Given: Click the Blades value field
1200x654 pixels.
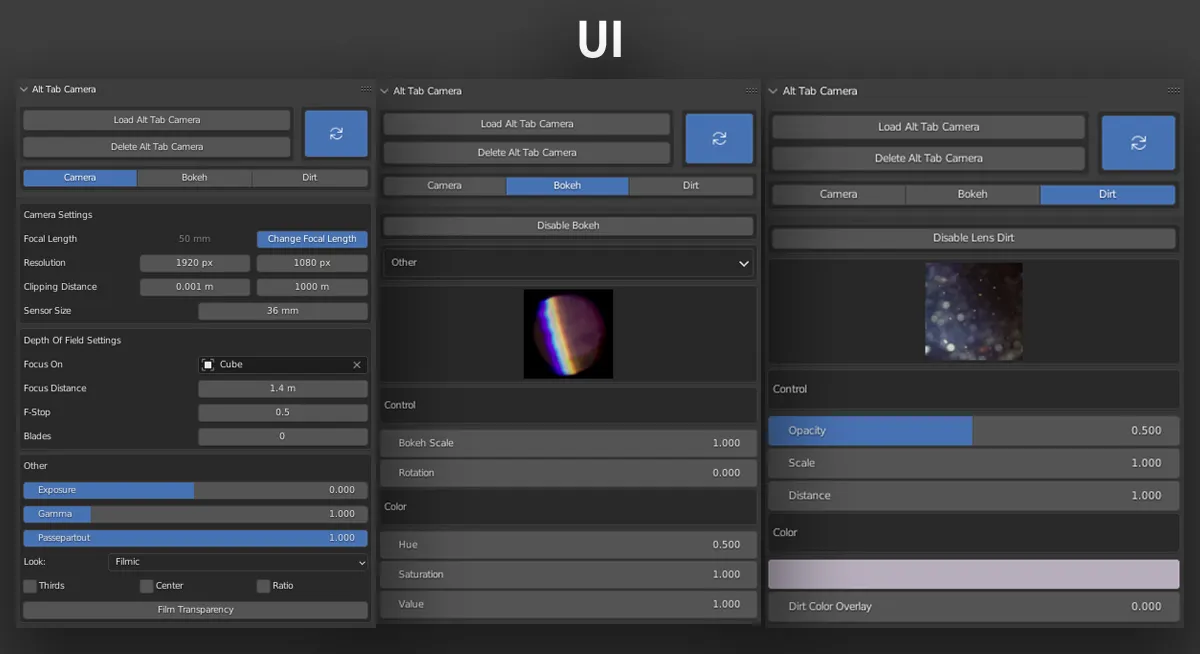Looking at the screenshot, I should (283, 436).
